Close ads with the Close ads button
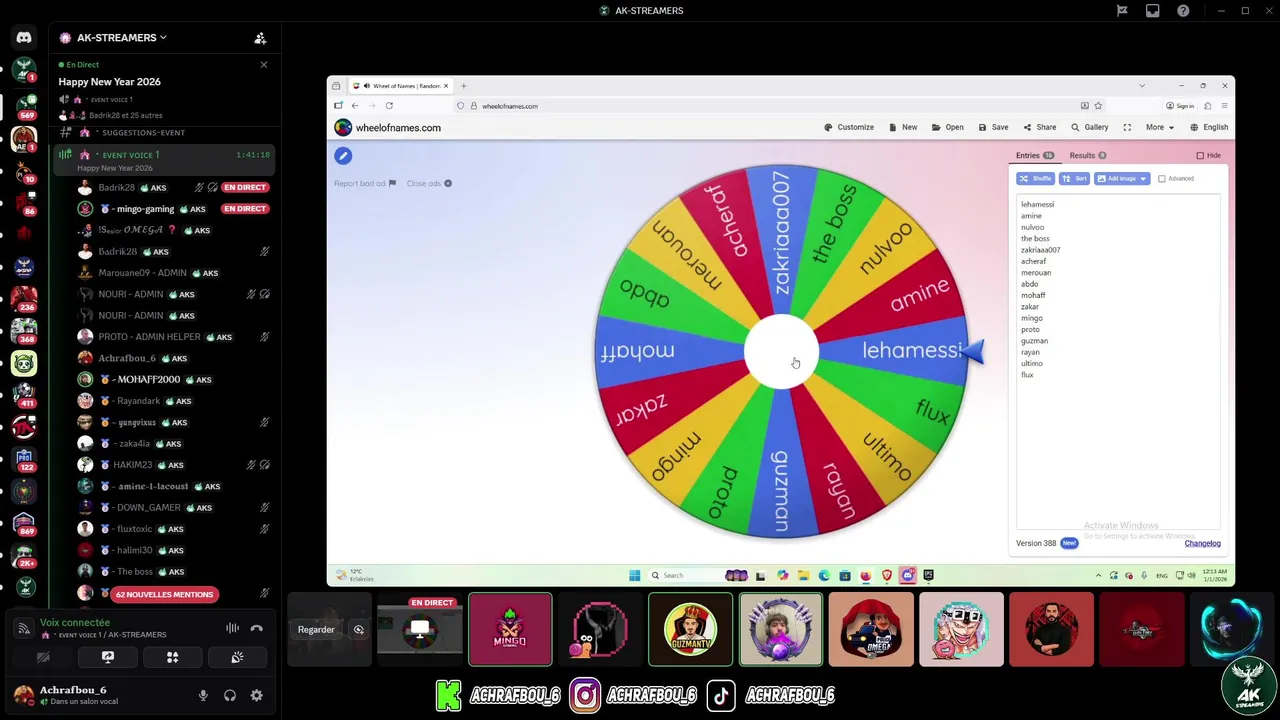The height and width of the screenshot is (720, 1280). (429, 183)
